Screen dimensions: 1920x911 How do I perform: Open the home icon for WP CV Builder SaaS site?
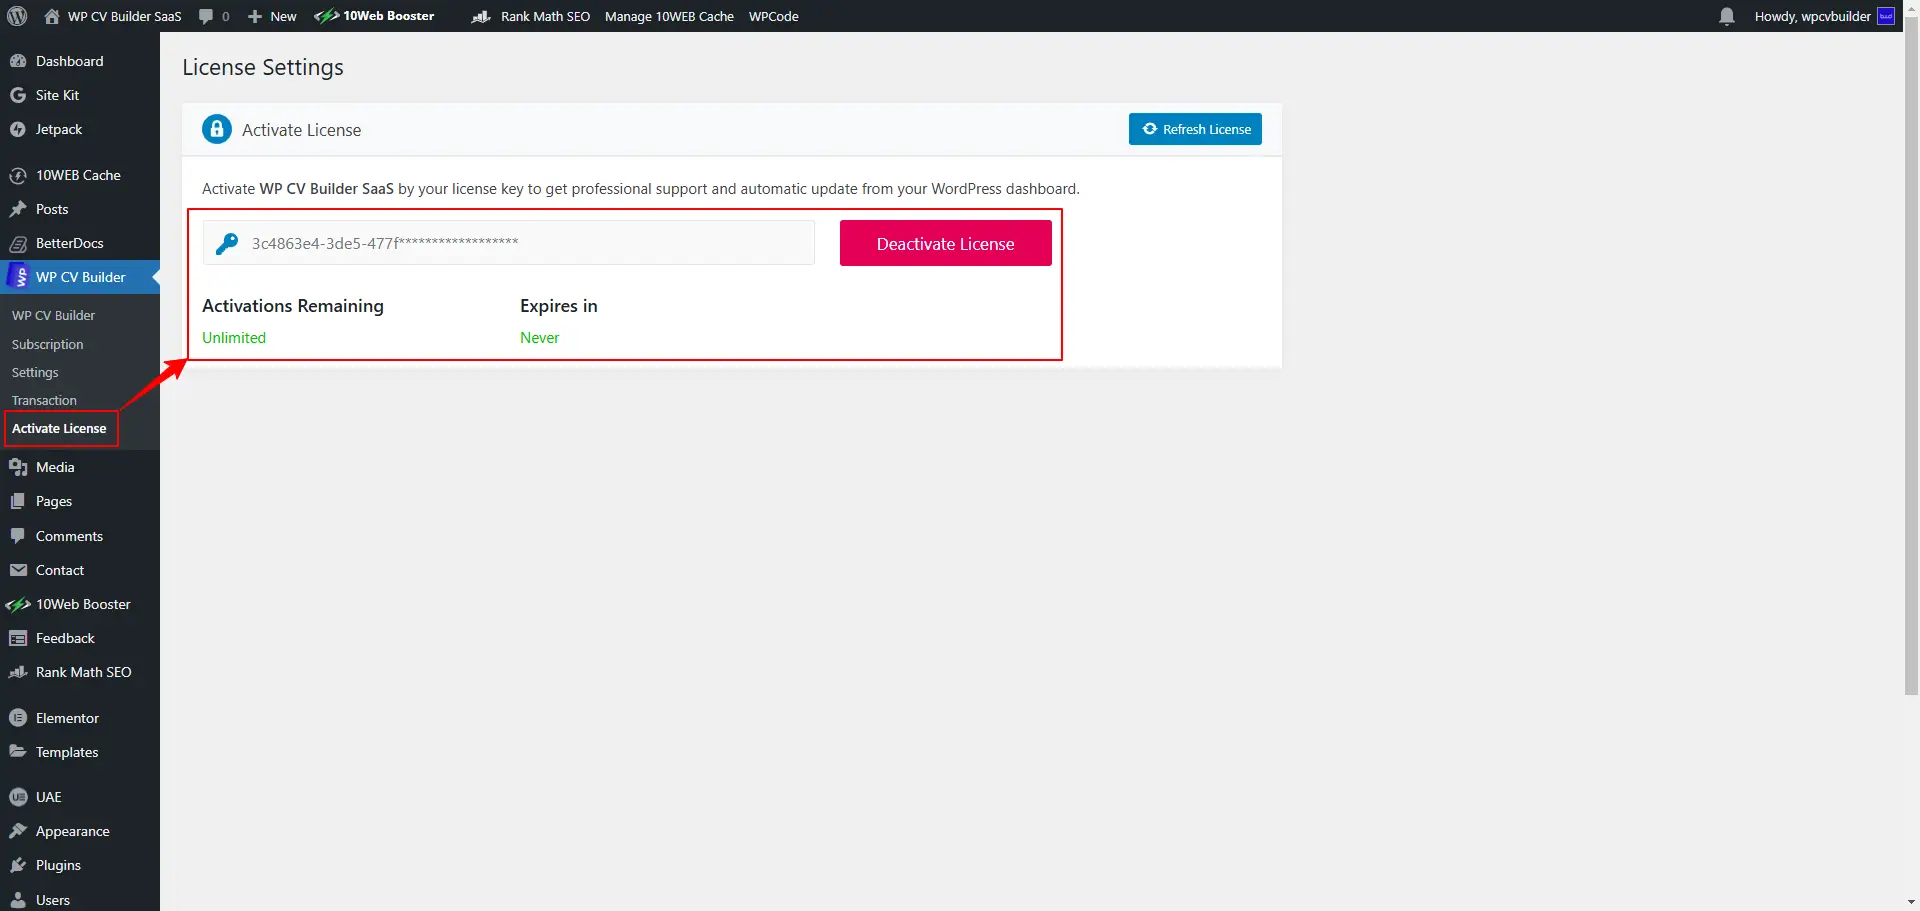[x=52, y=16]
